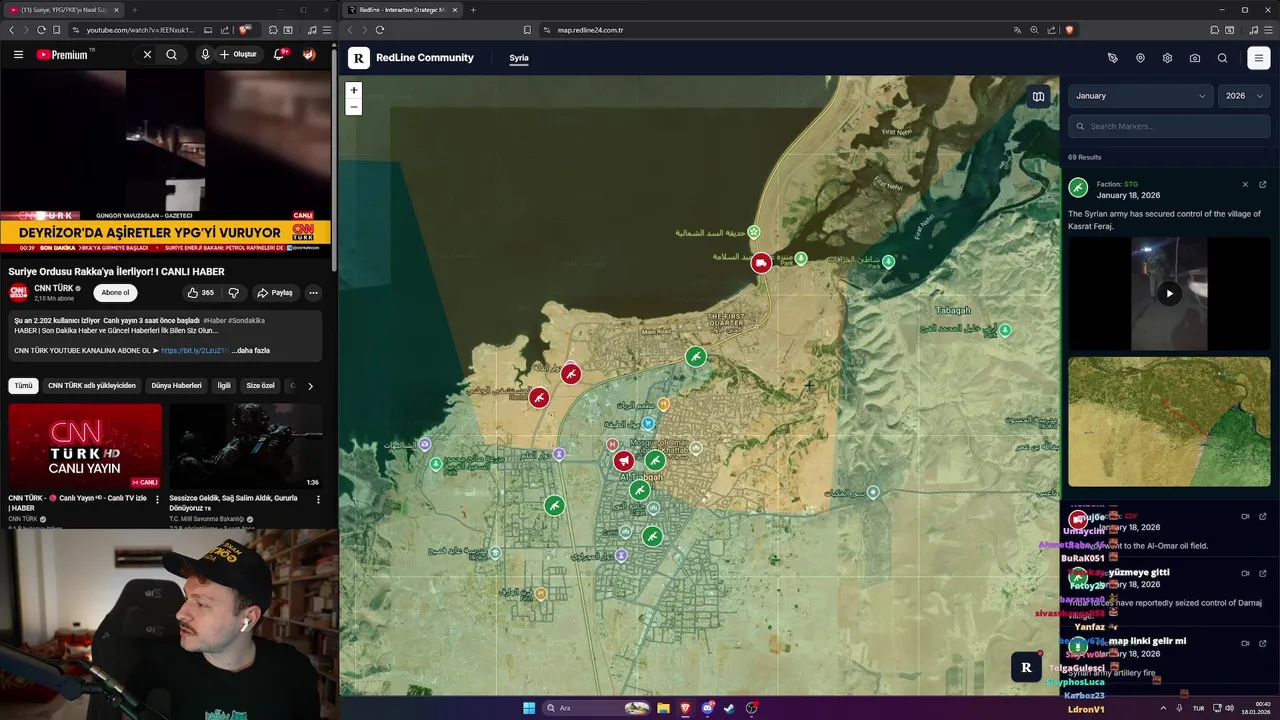Expand the description with ...daha fazla
The height and width of the screenshot is (720, 1280).
coord(251,351)
